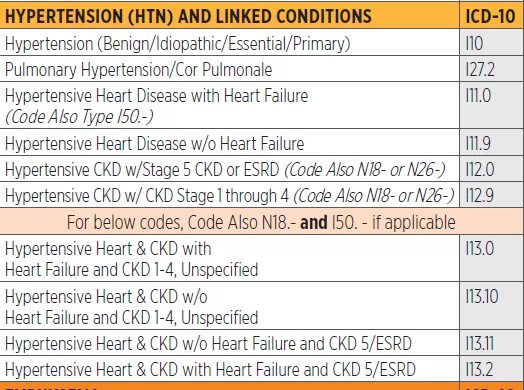Screen dimensions: 524x390
Task: Click Heart & CKD w/o Heart Failure CKD 5/ESRD row
Action: (230, 343)
